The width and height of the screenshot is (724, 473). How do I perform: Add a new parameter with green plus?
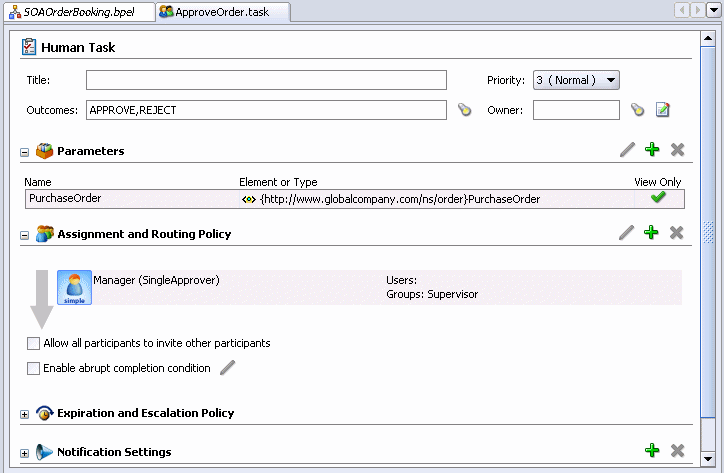pos(652,149)
